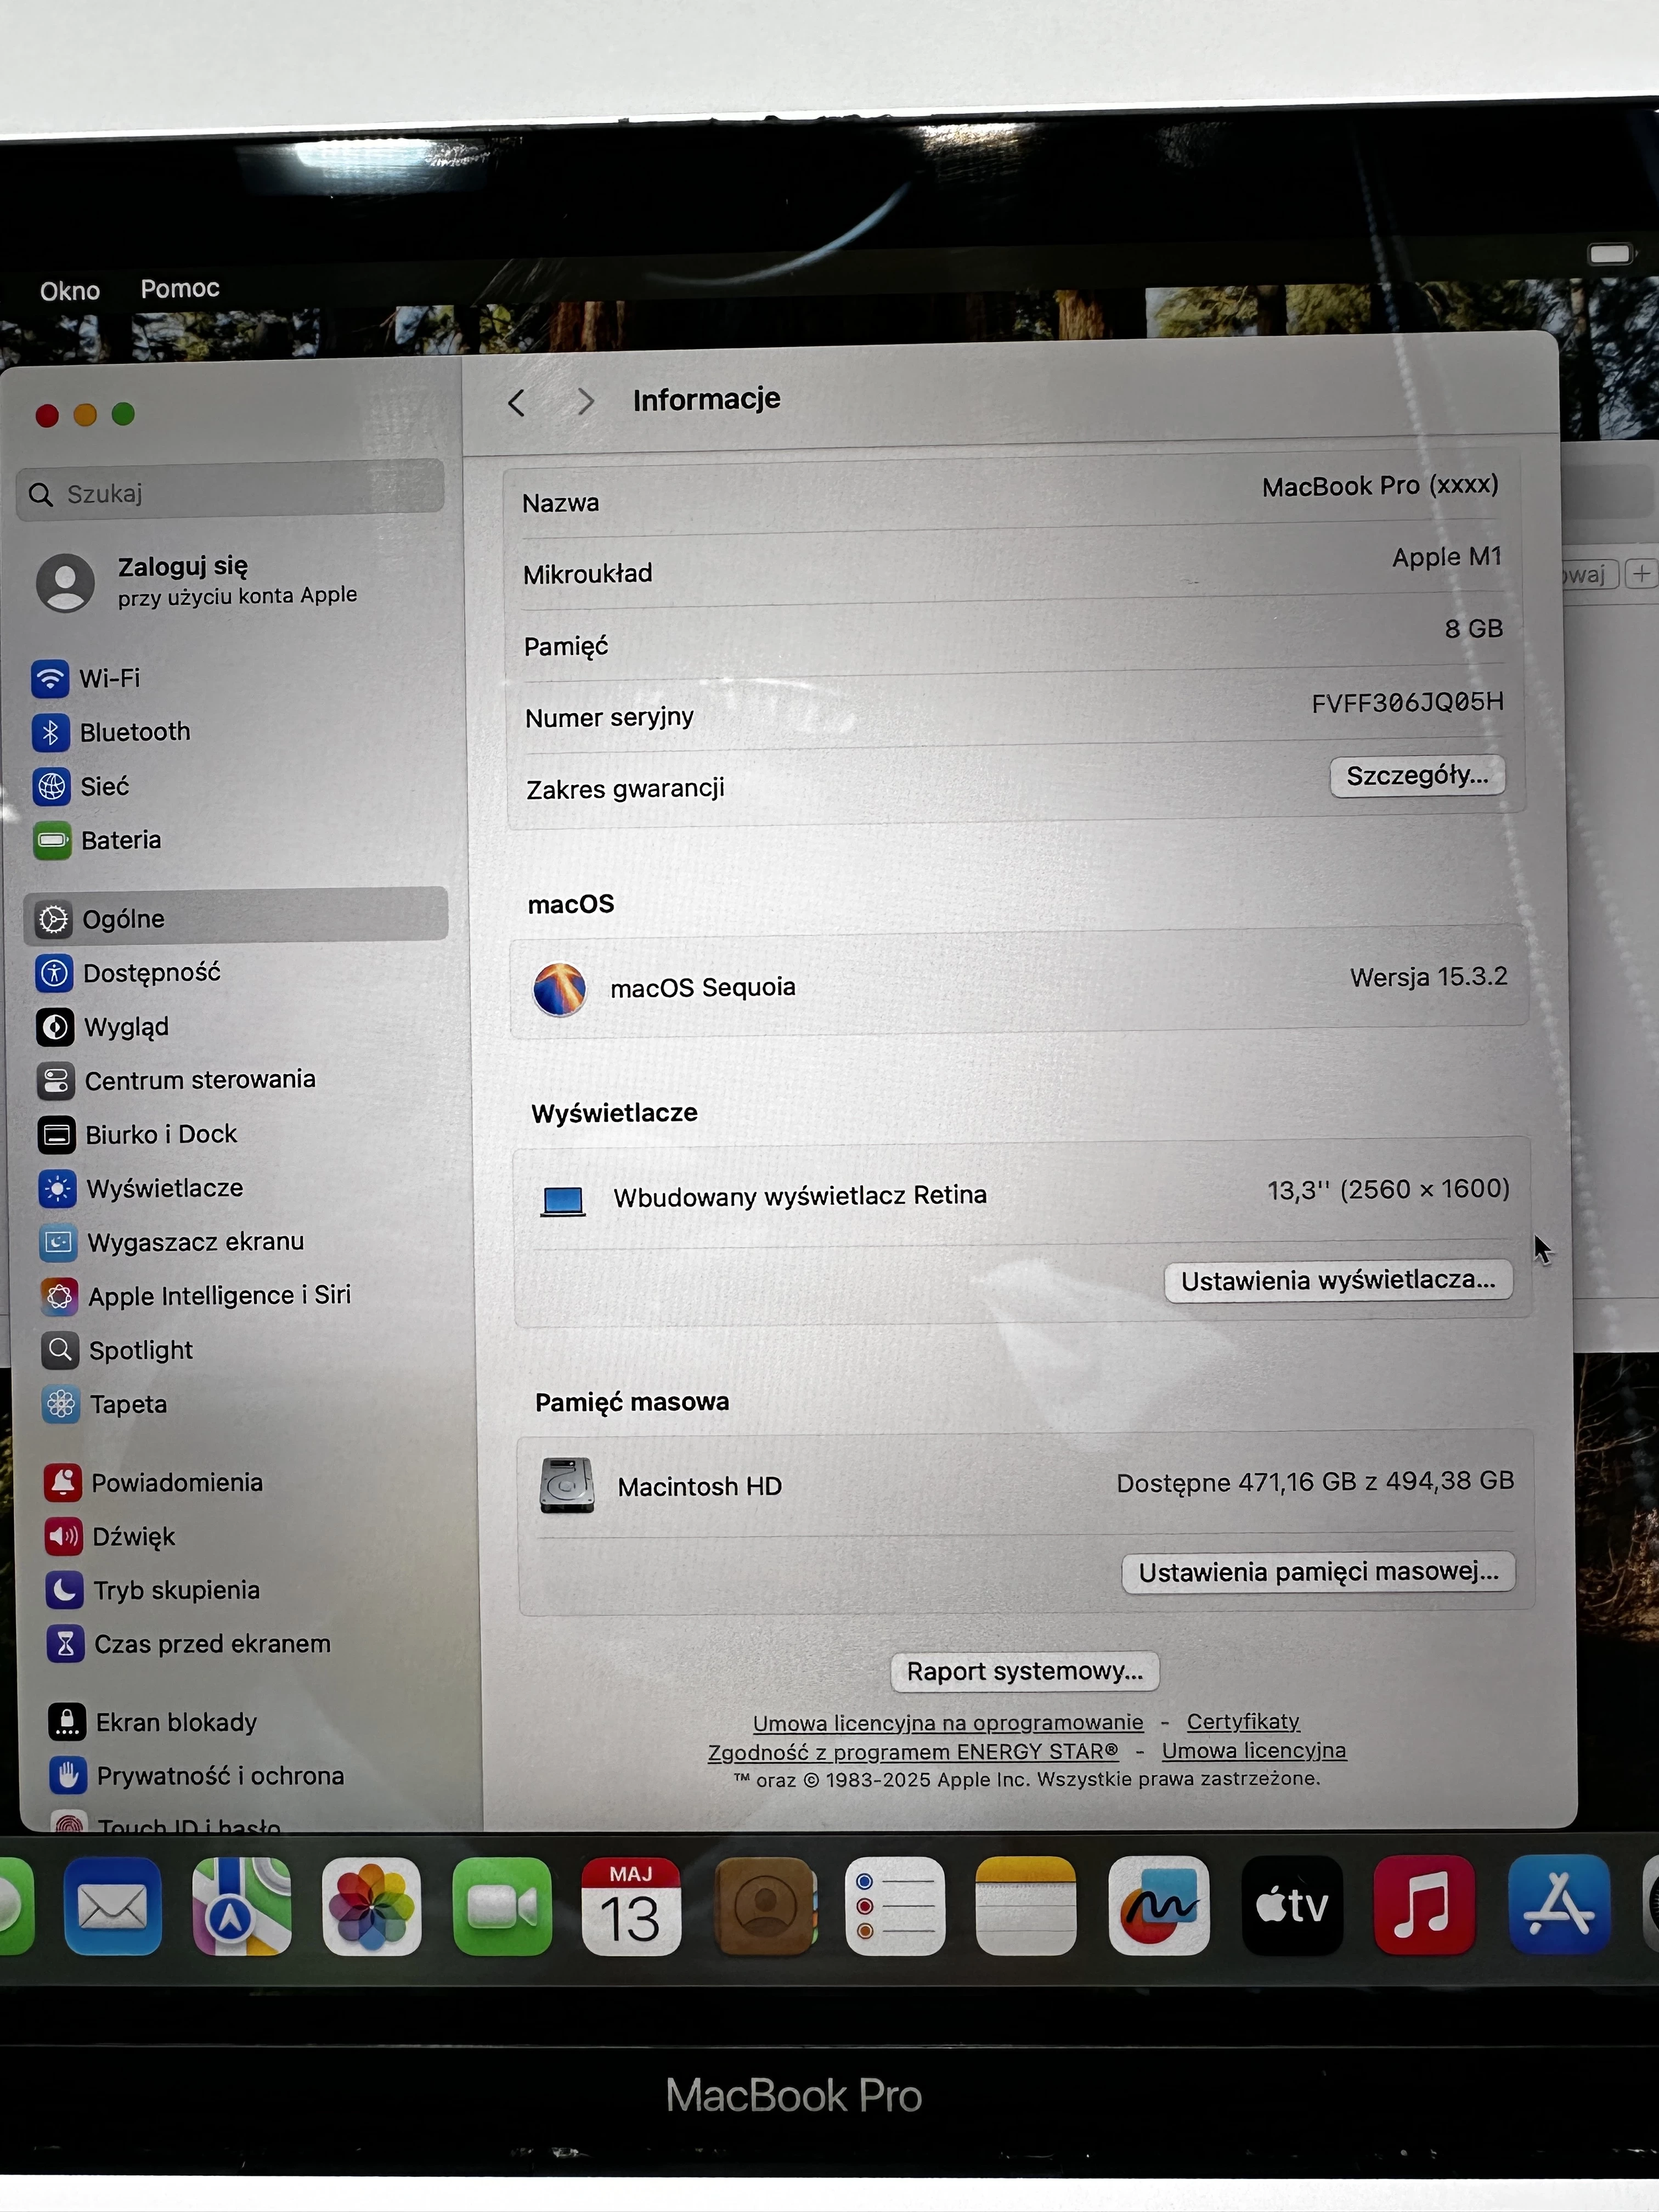Go forward with the right chevron
The height and width of the screenshot is (2212, 1659).
tap(586, 401)
